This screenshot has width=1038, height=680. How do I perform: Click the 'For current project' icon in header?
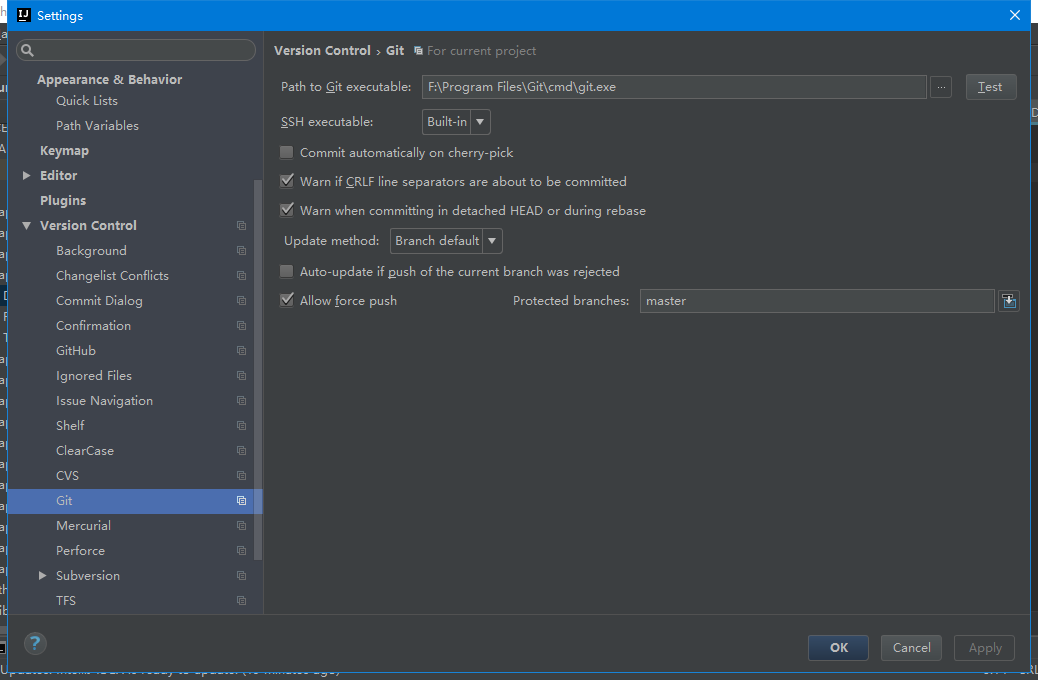click(x=418, y=51)
